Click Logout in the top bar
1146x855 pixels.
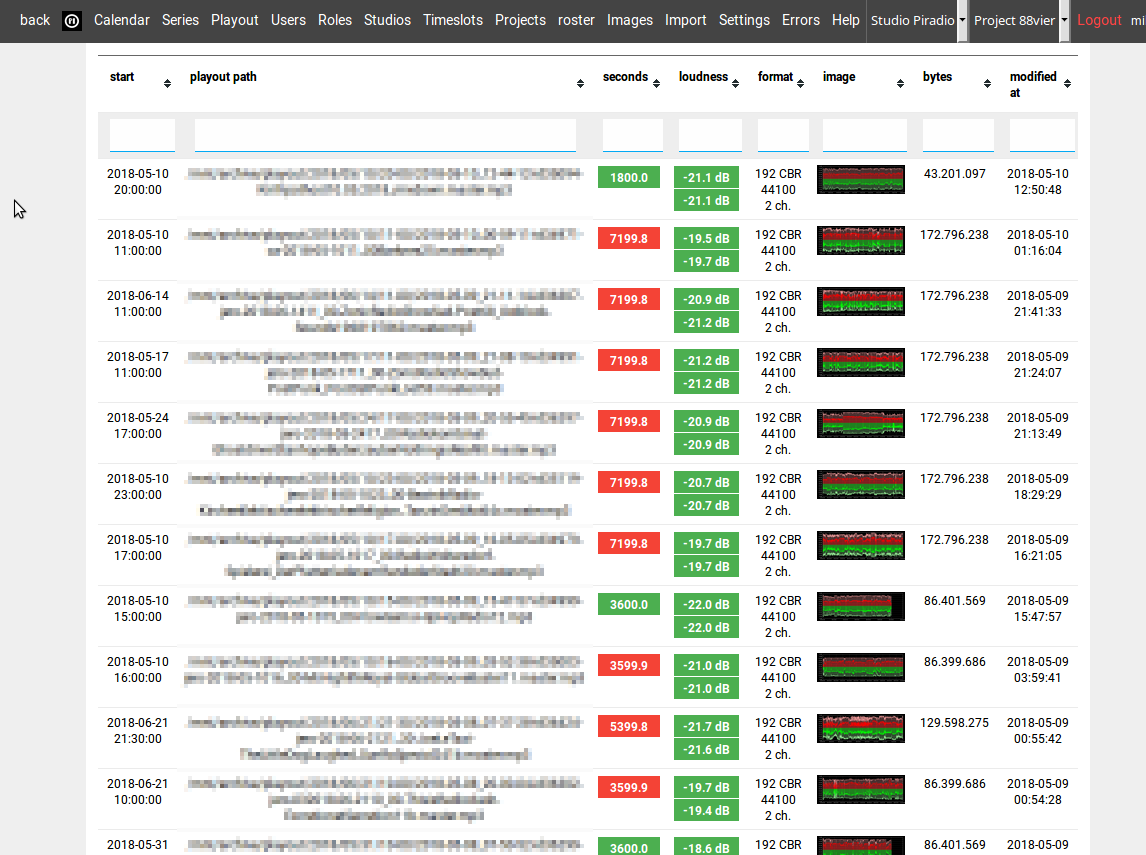click(1100, 19)
